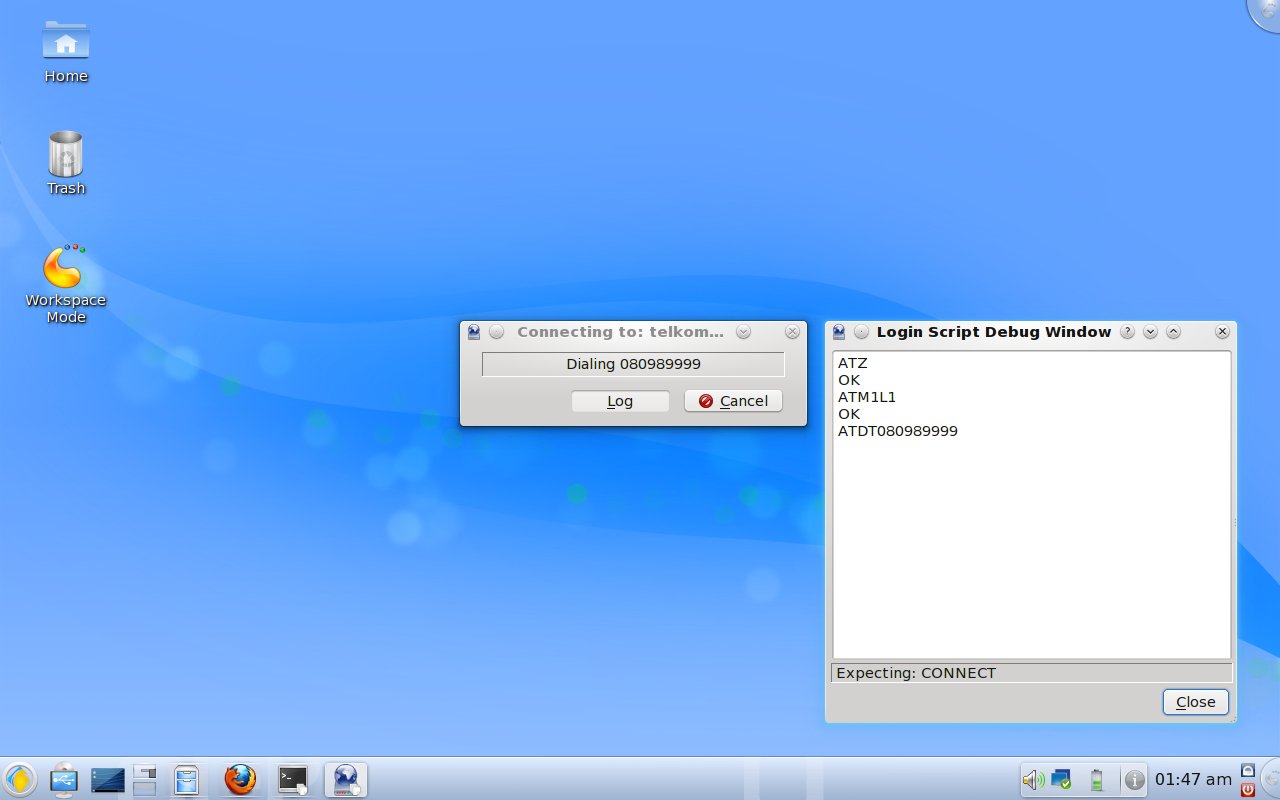Open the file manager cabinet icon in taskbar

click(187, 779)
